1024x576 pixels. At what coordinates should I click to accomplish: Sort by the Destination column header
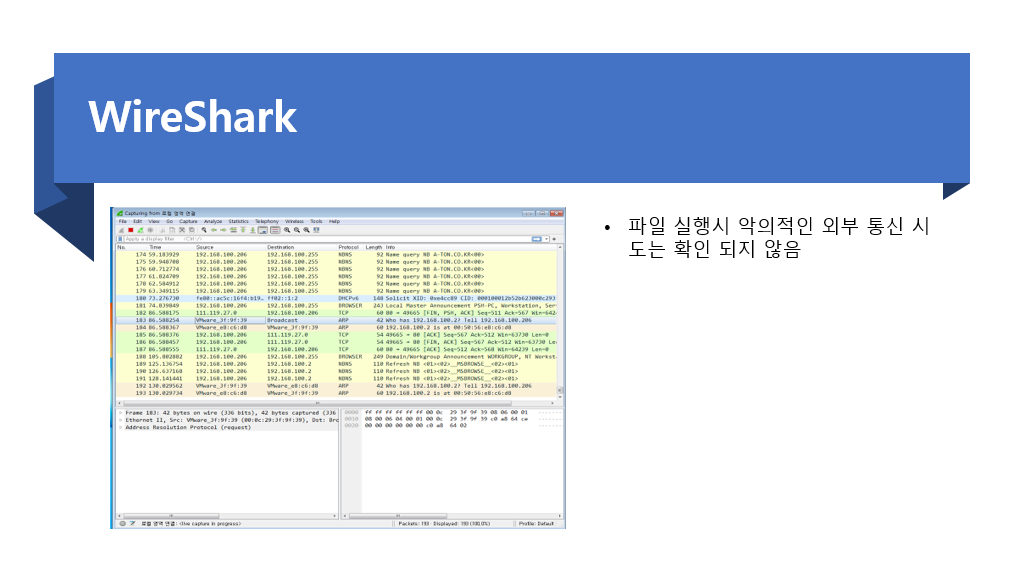(281, 248)
